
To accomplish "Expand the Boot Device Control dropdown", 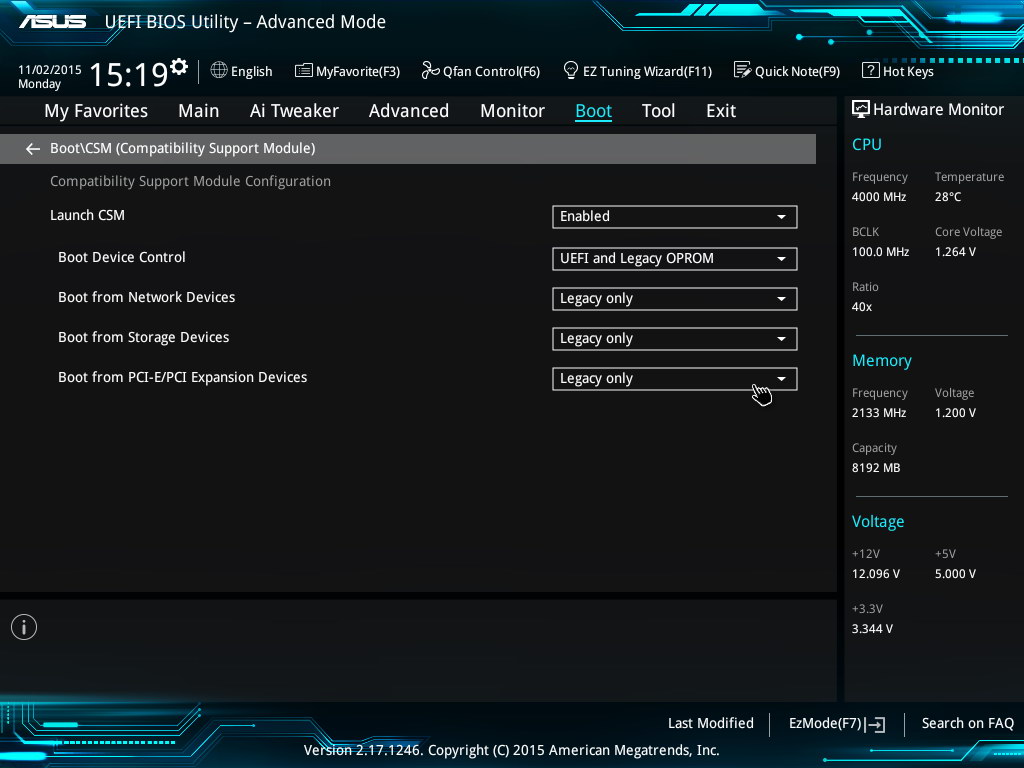I will click(674, 258).
